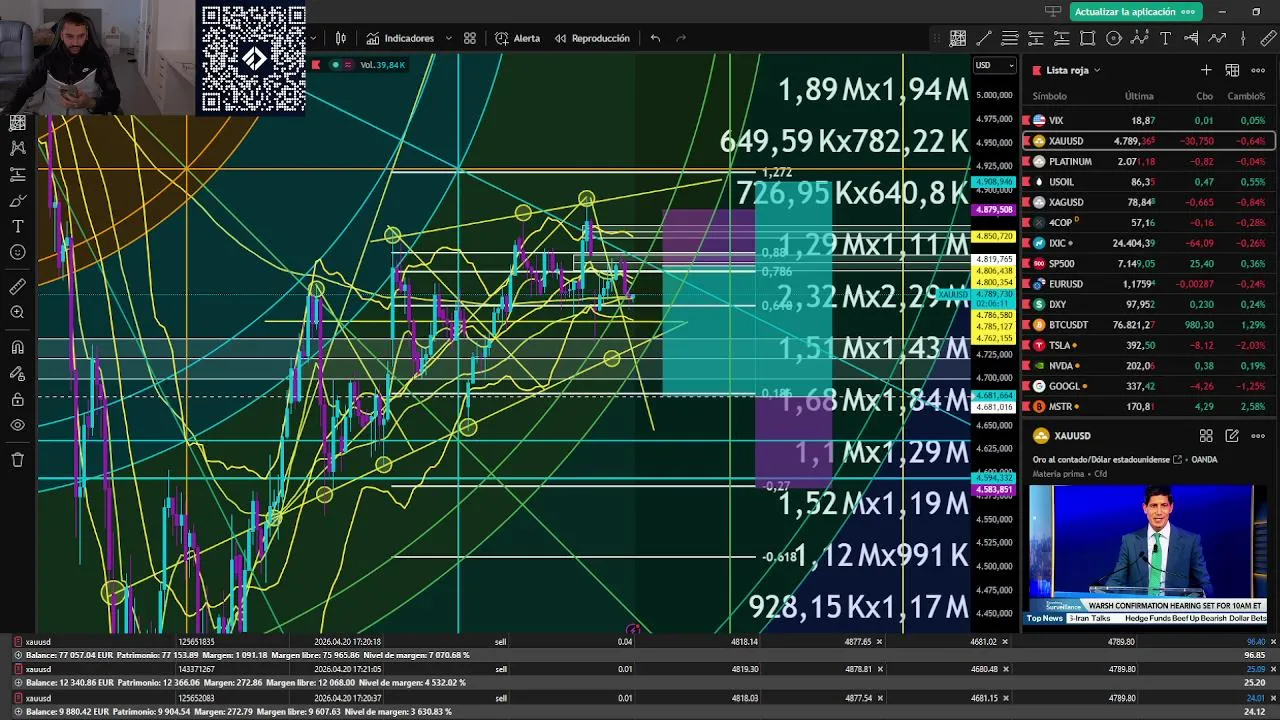Undo last chart action
The image size is (1280, 720).
pos(655,38)
